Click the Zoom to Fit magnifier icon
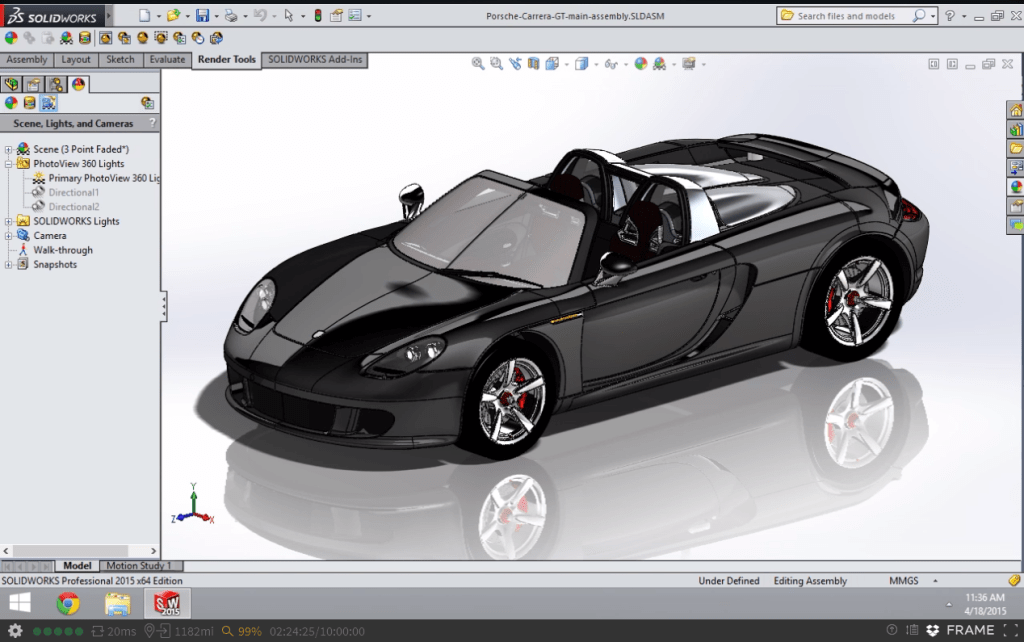 coord(478,64)
